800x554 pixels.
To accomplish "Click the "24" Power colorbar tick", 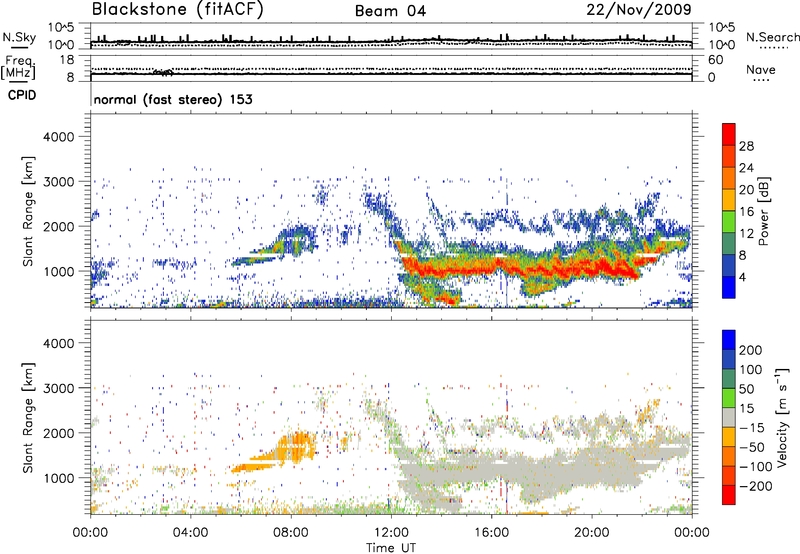I will coord(746,168).
